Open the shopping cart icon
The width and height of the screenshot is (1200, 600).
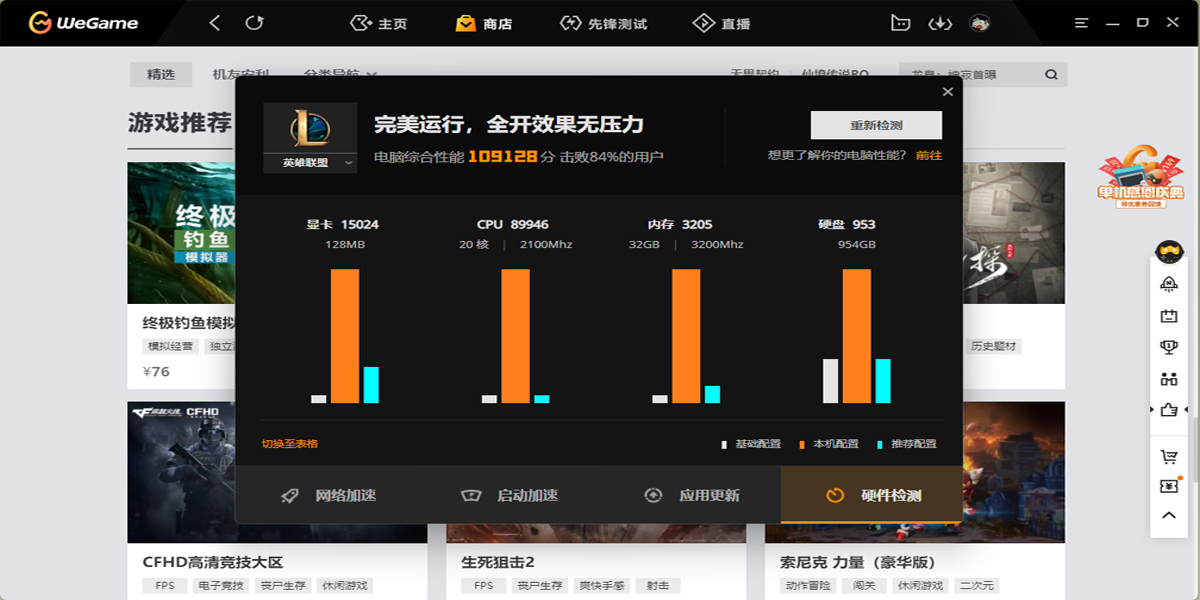tap(1168, 457)
